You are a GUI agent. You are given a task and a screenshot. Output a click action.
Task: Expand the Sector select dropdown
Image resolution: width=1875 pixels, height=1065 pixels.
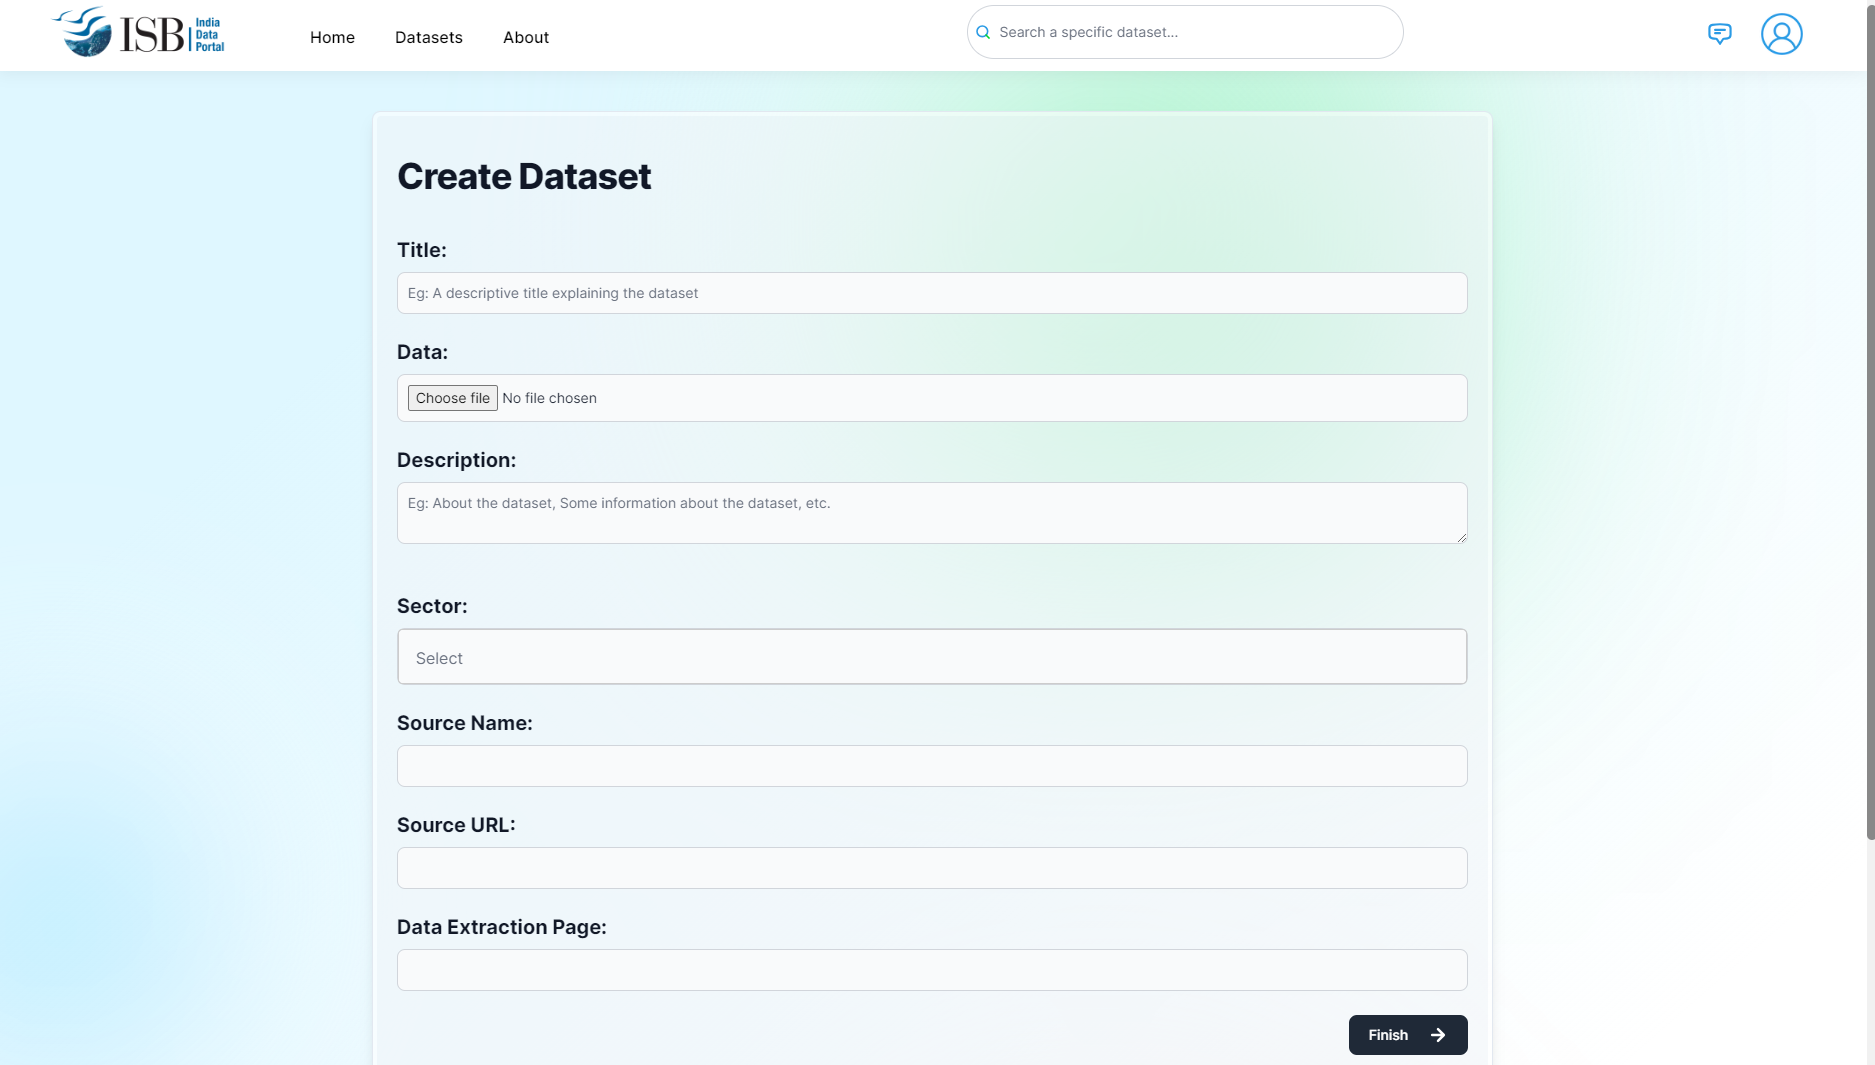coord(931,657)
